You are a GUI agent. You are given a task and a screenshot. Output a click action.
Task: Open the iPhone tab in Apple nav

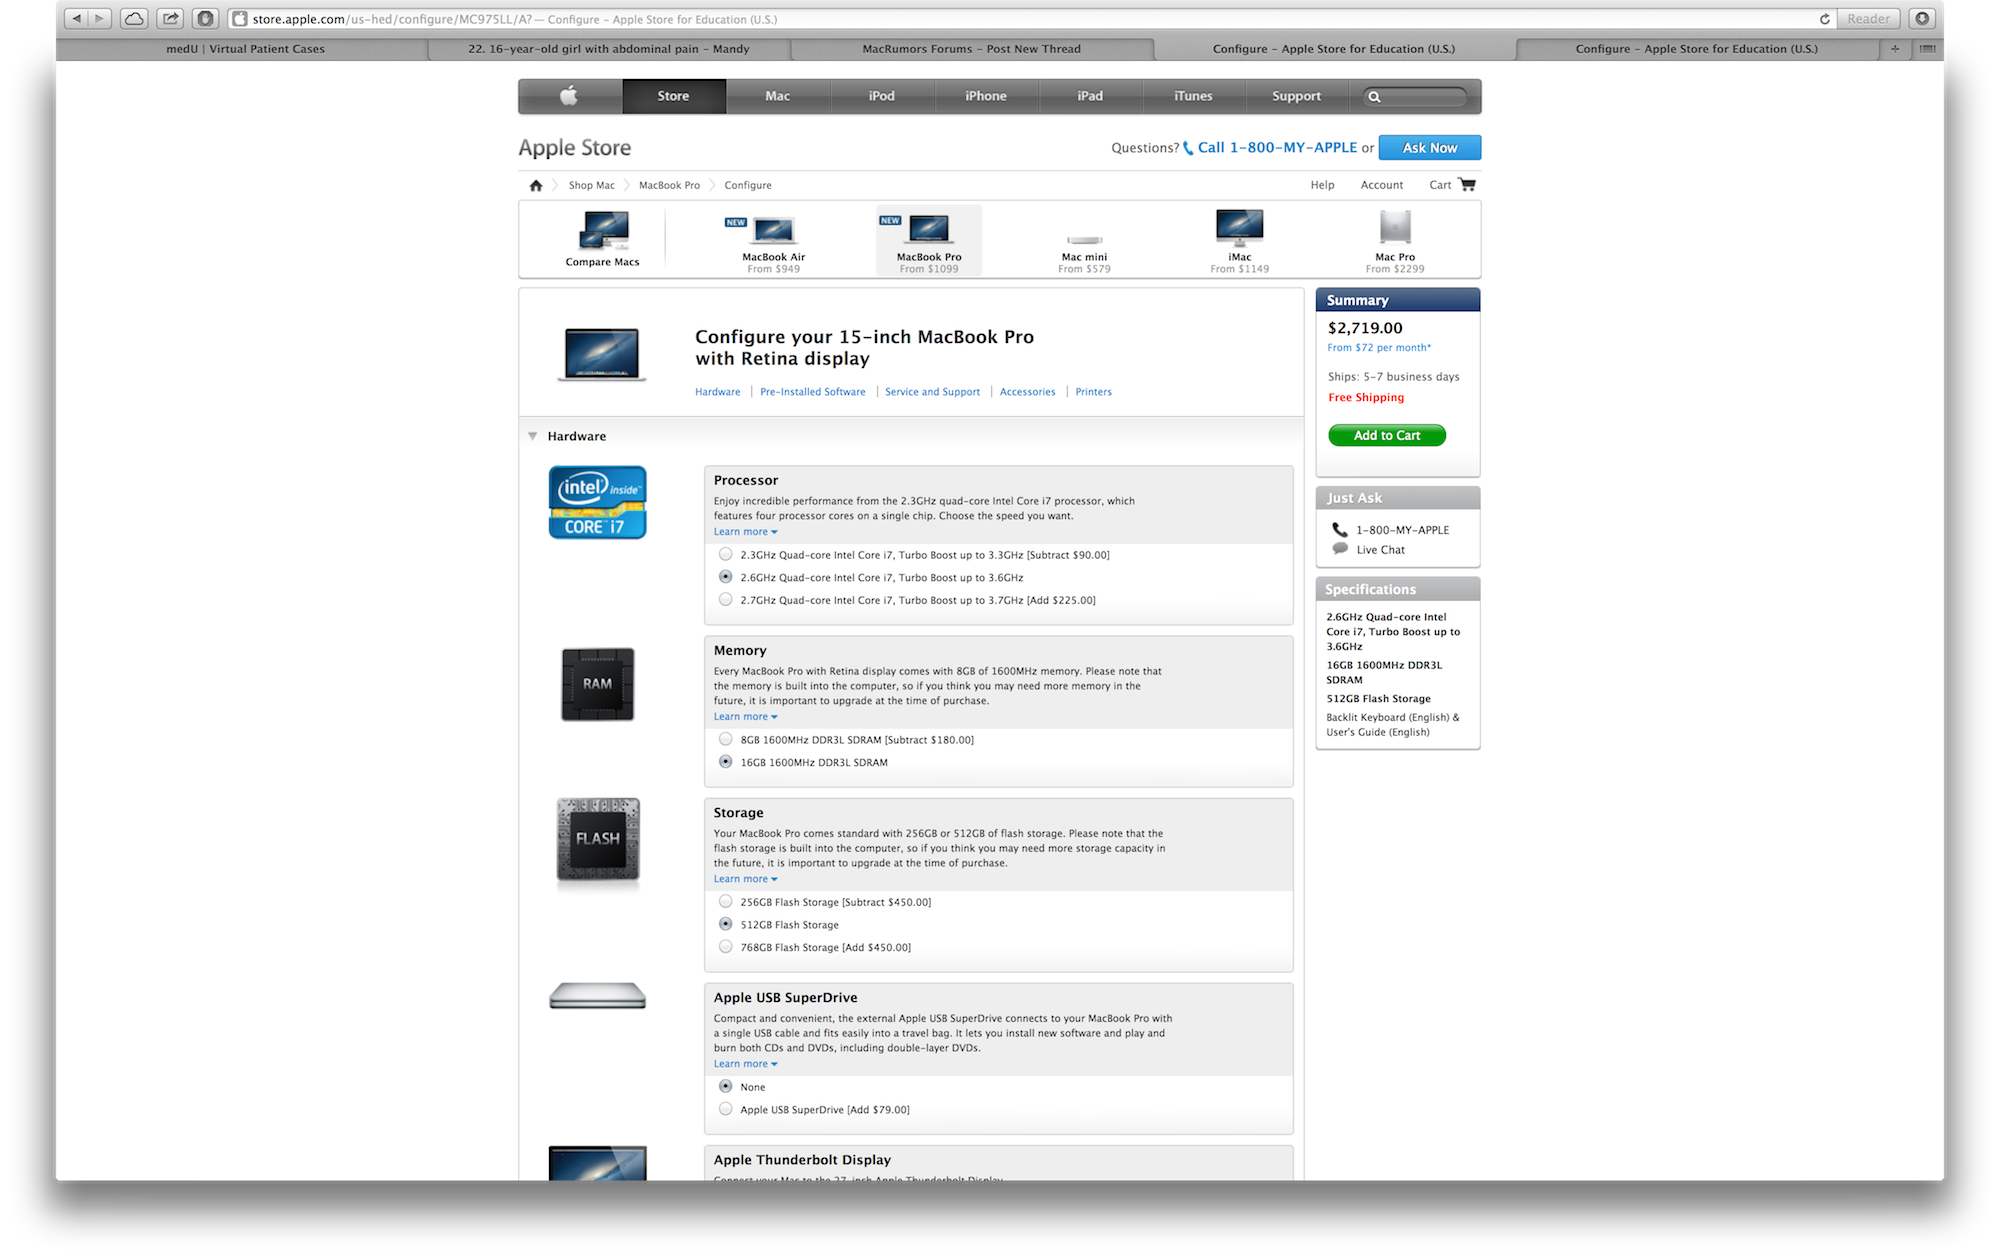click(x=986, y=96)
